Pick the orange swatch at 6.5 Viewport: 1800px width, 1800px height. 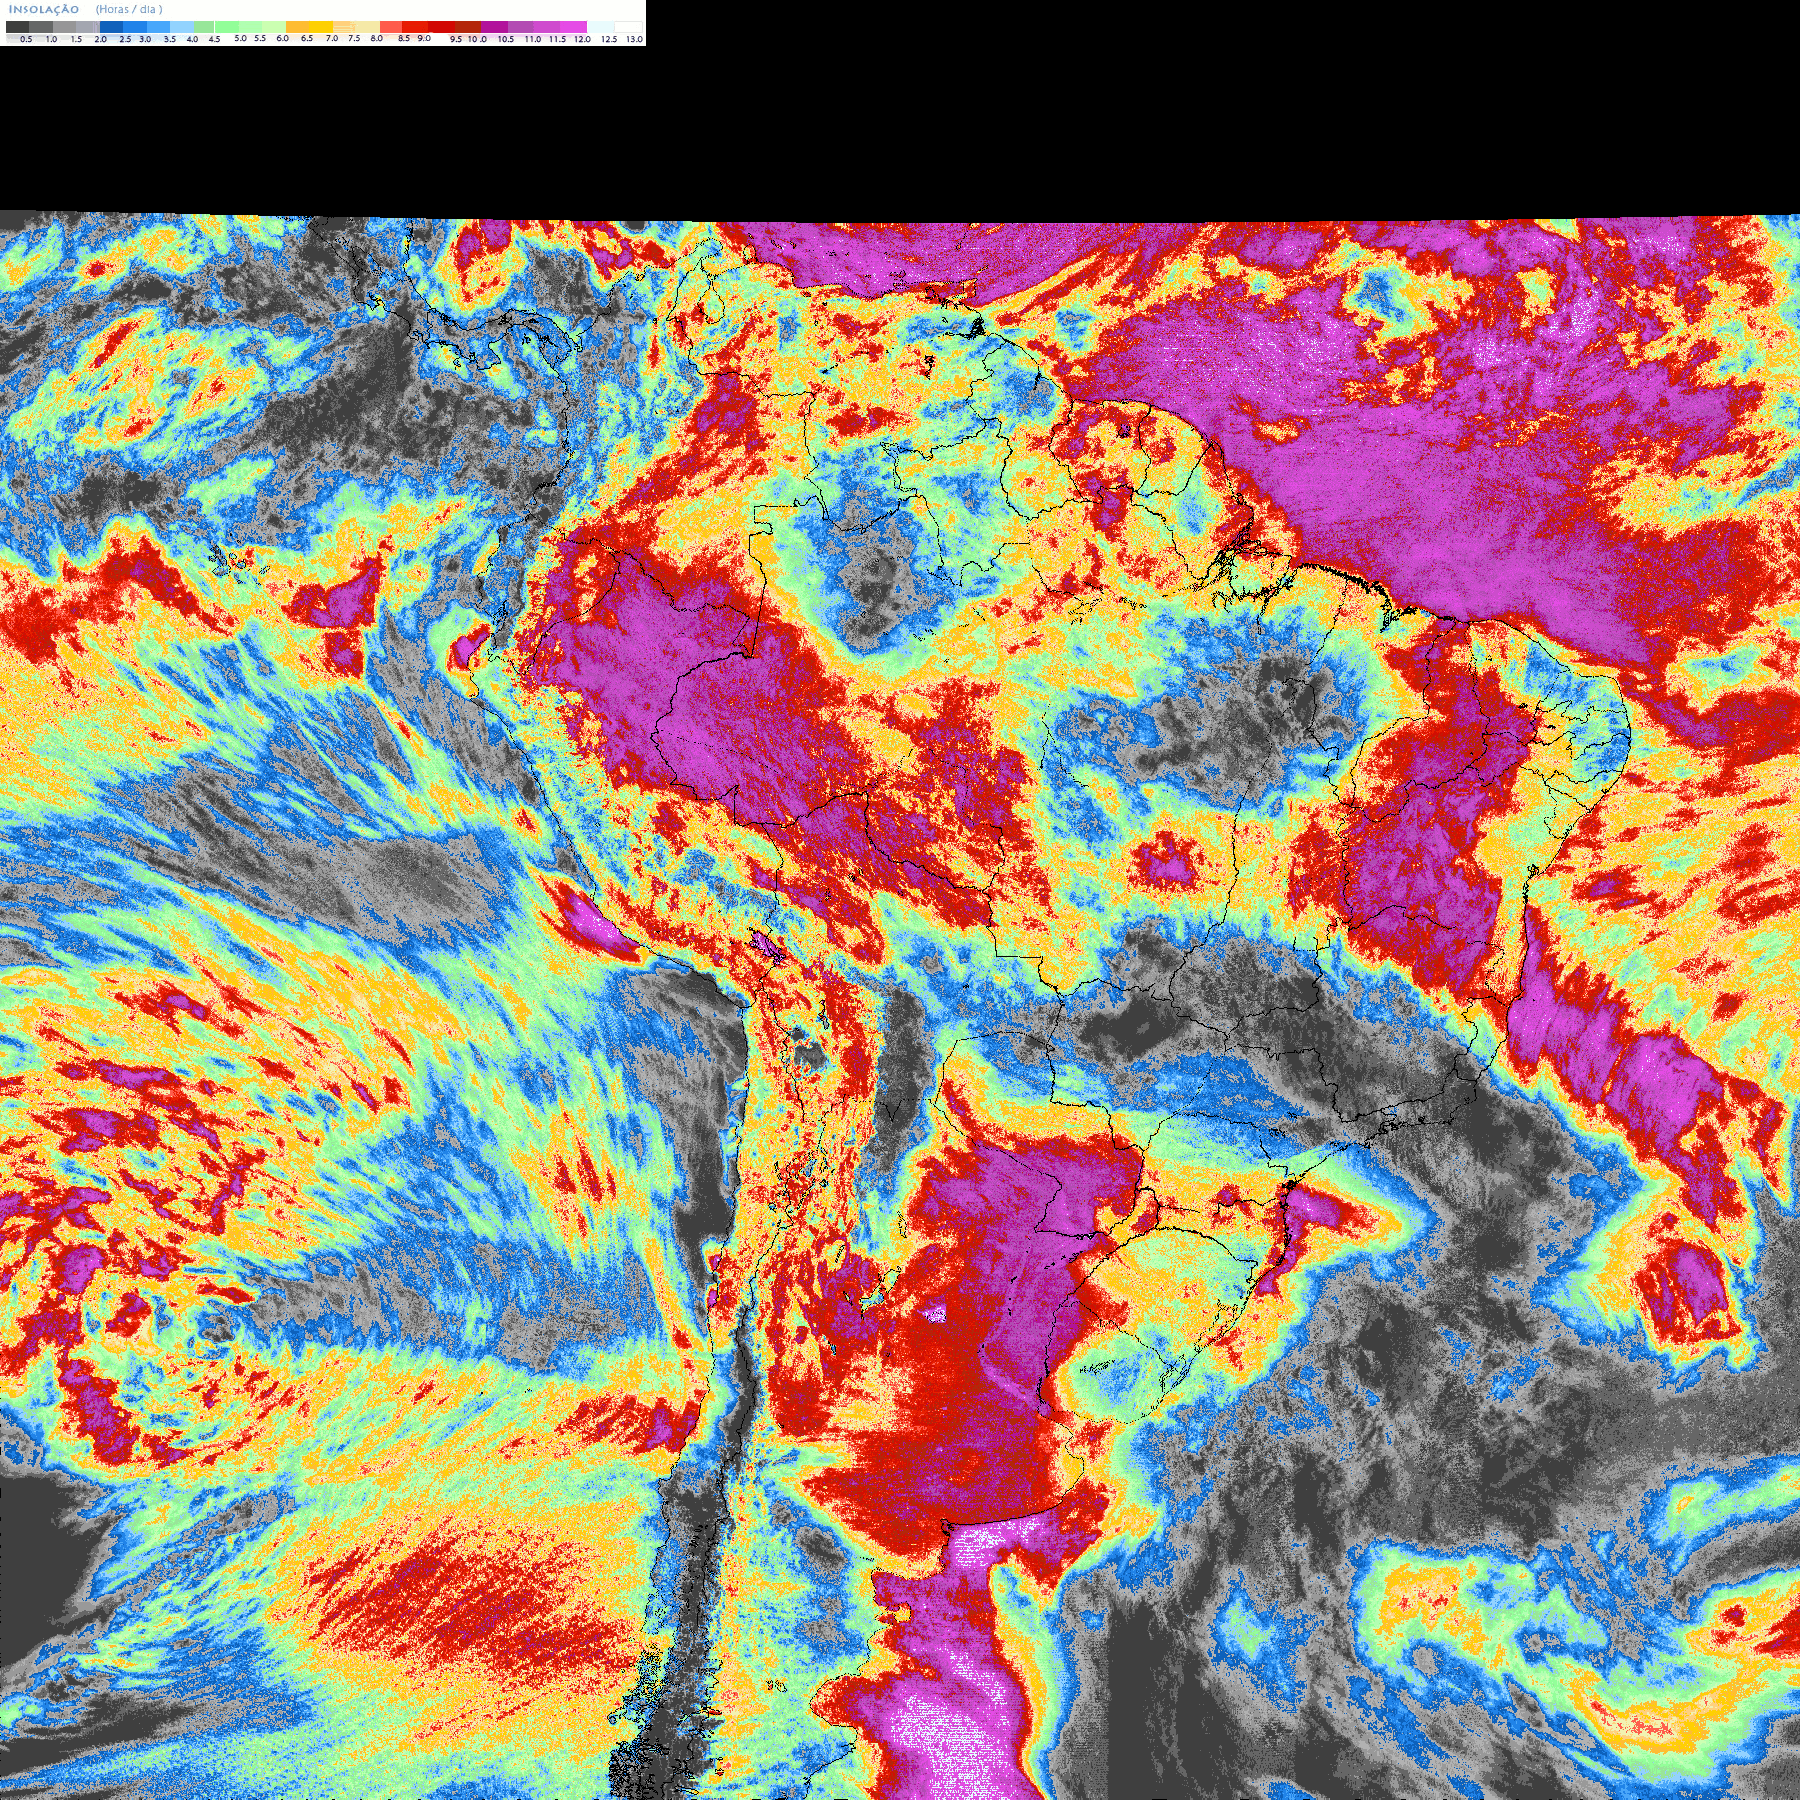(x=297, y=27)
